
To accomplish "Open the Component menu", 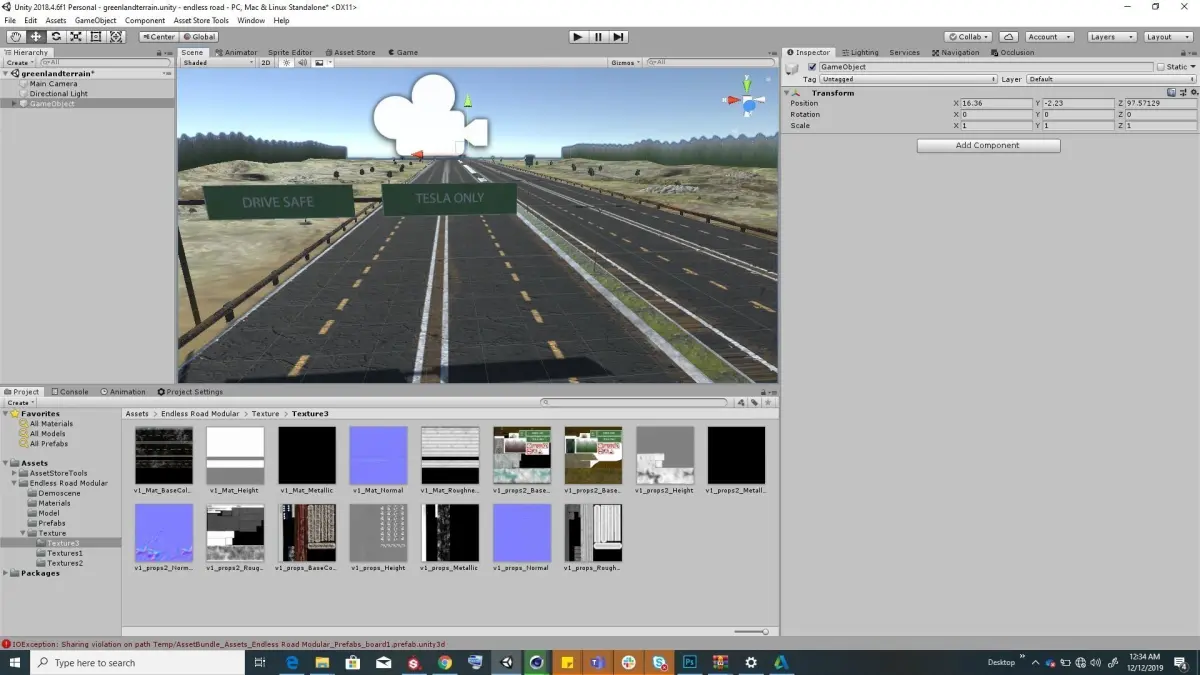I will pyautogui.click(x=145, y=20).
